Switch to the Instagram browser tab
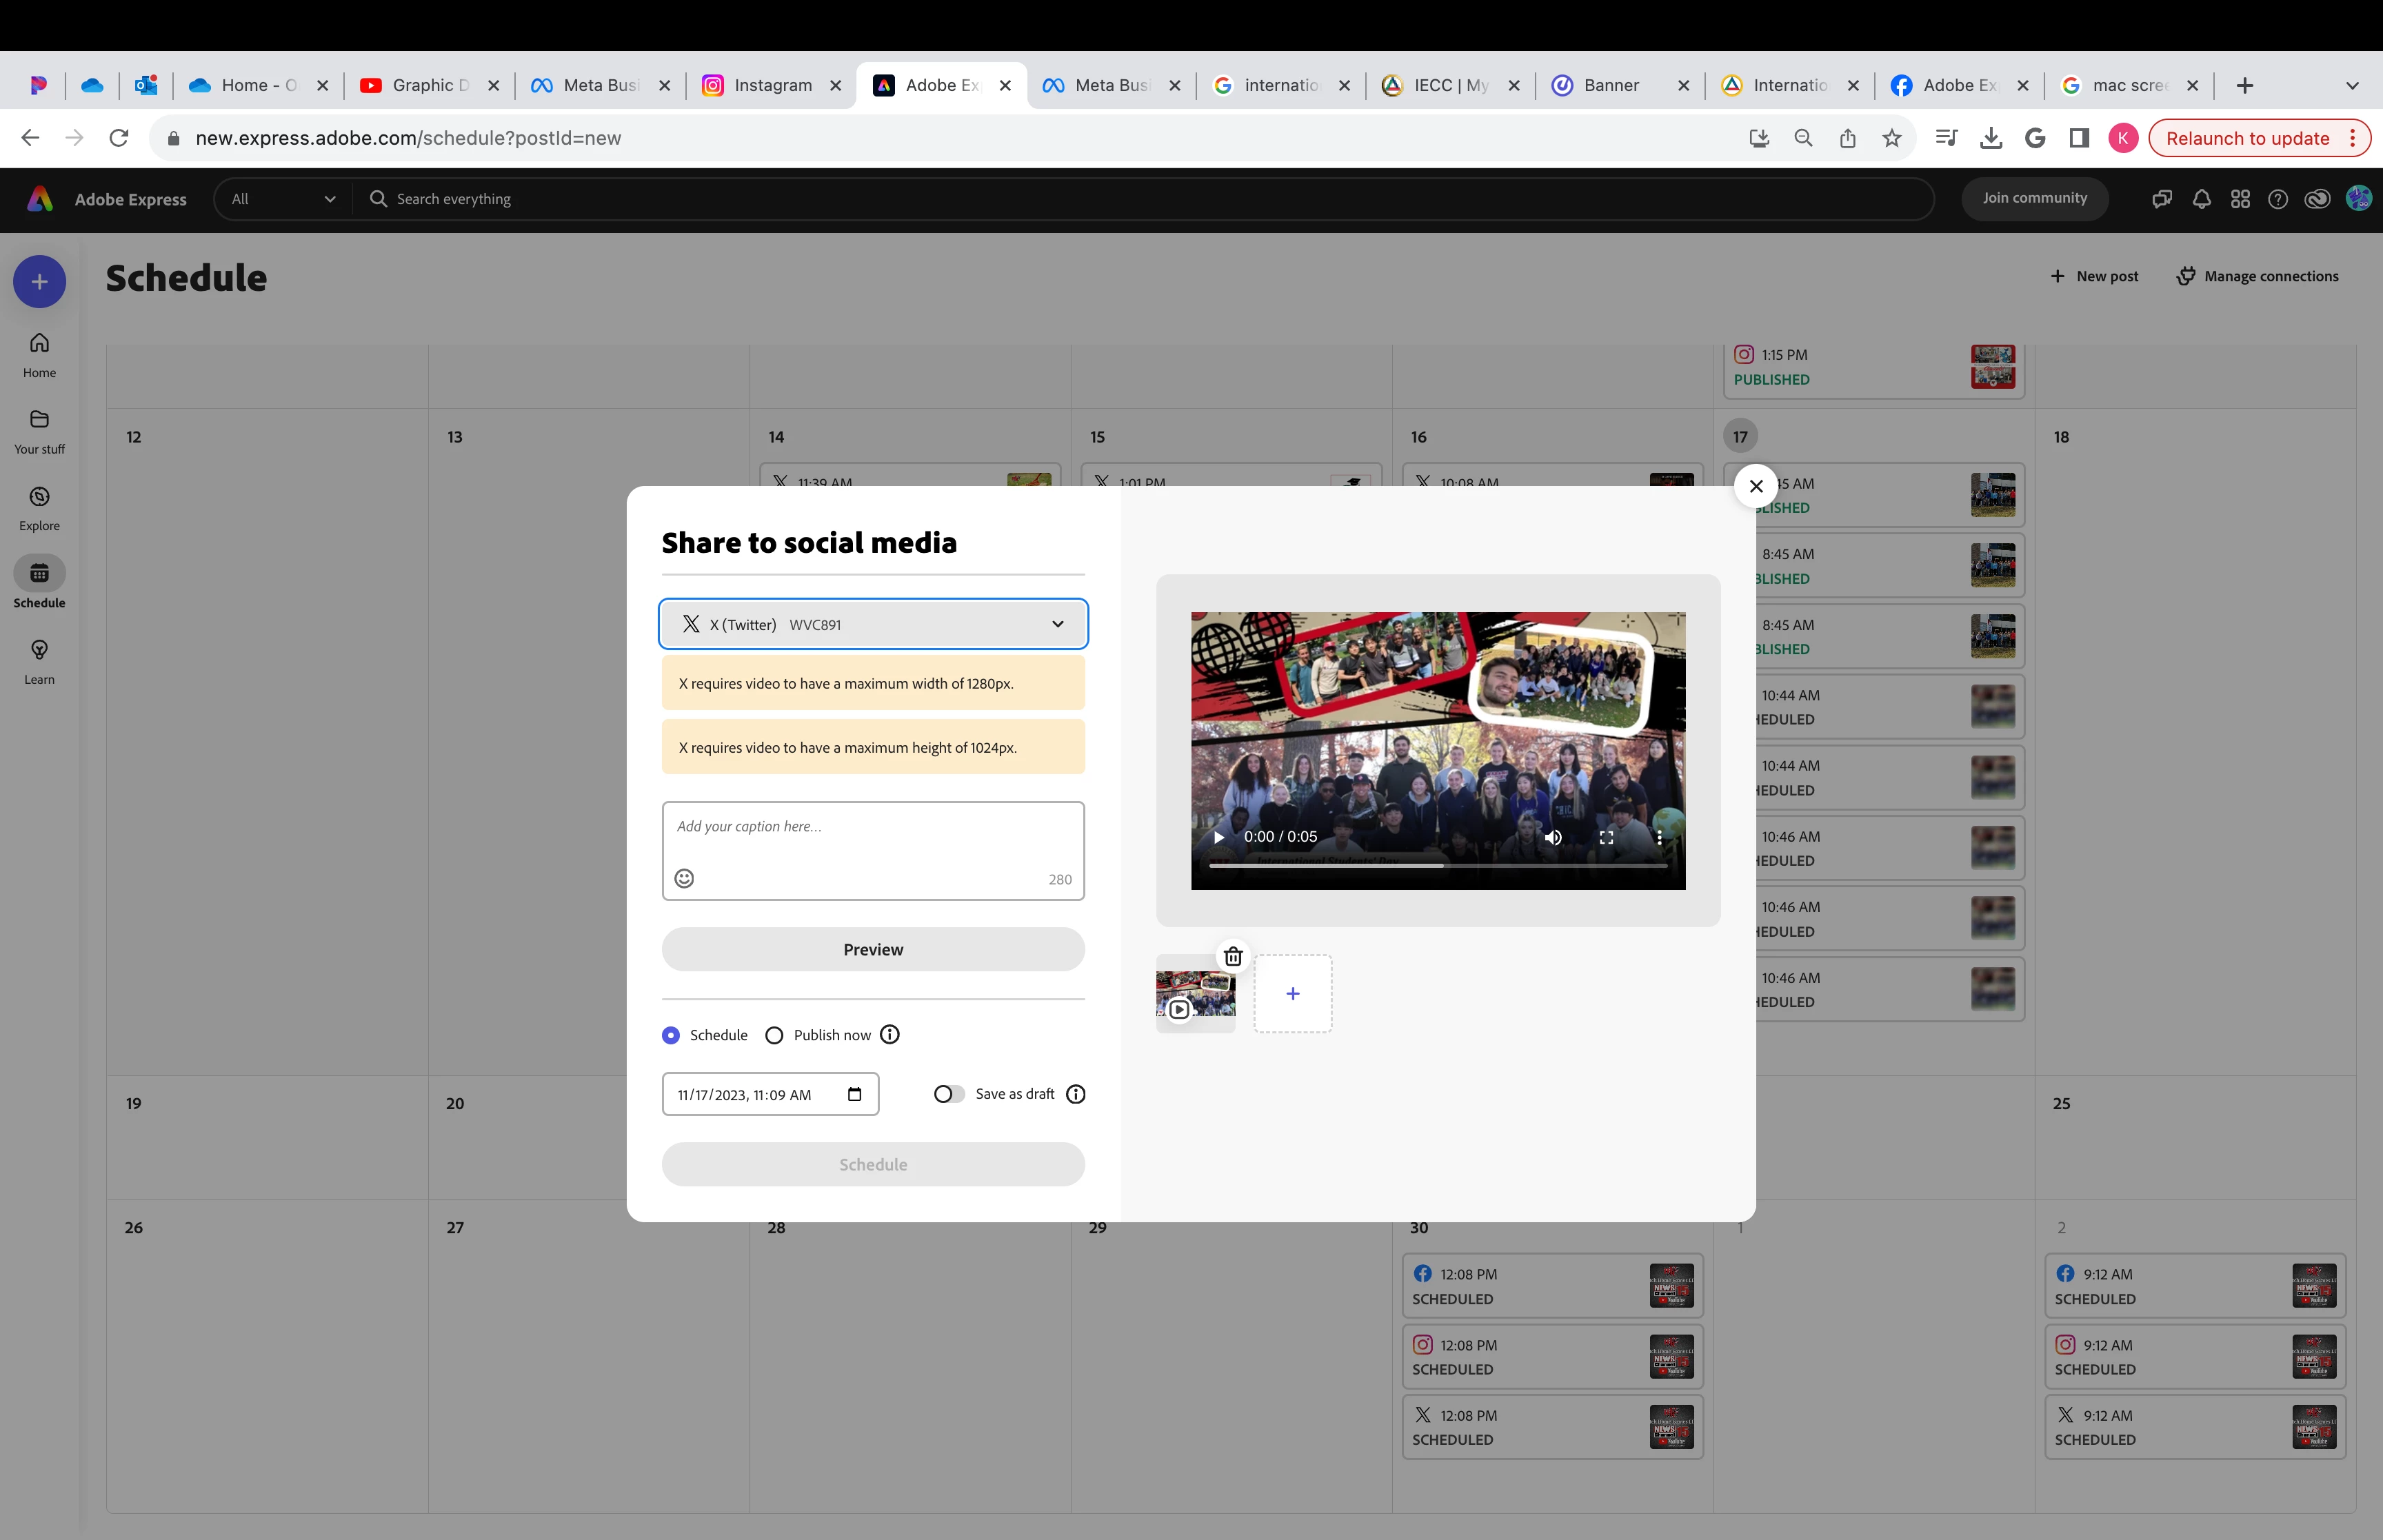 (x=772, y=85)
